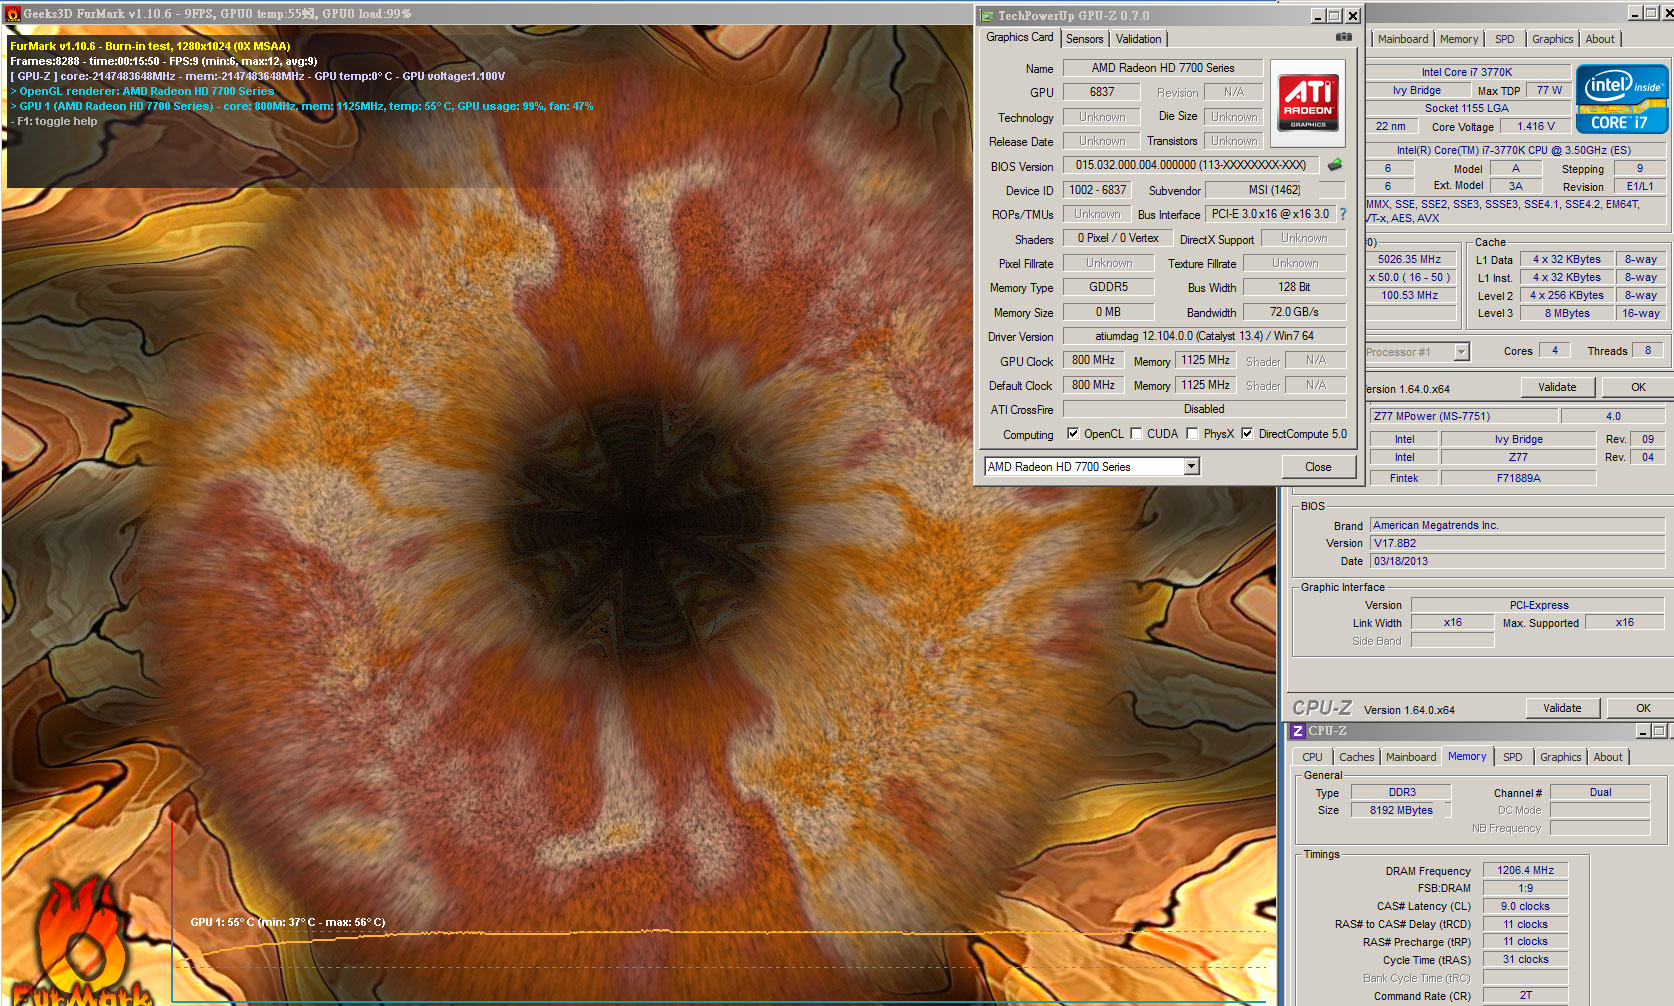This screenshot has width=1674, height=1006.
Task: Open Mainboard tab in the CPU-Z processor window
Action: click(1403, 39)
